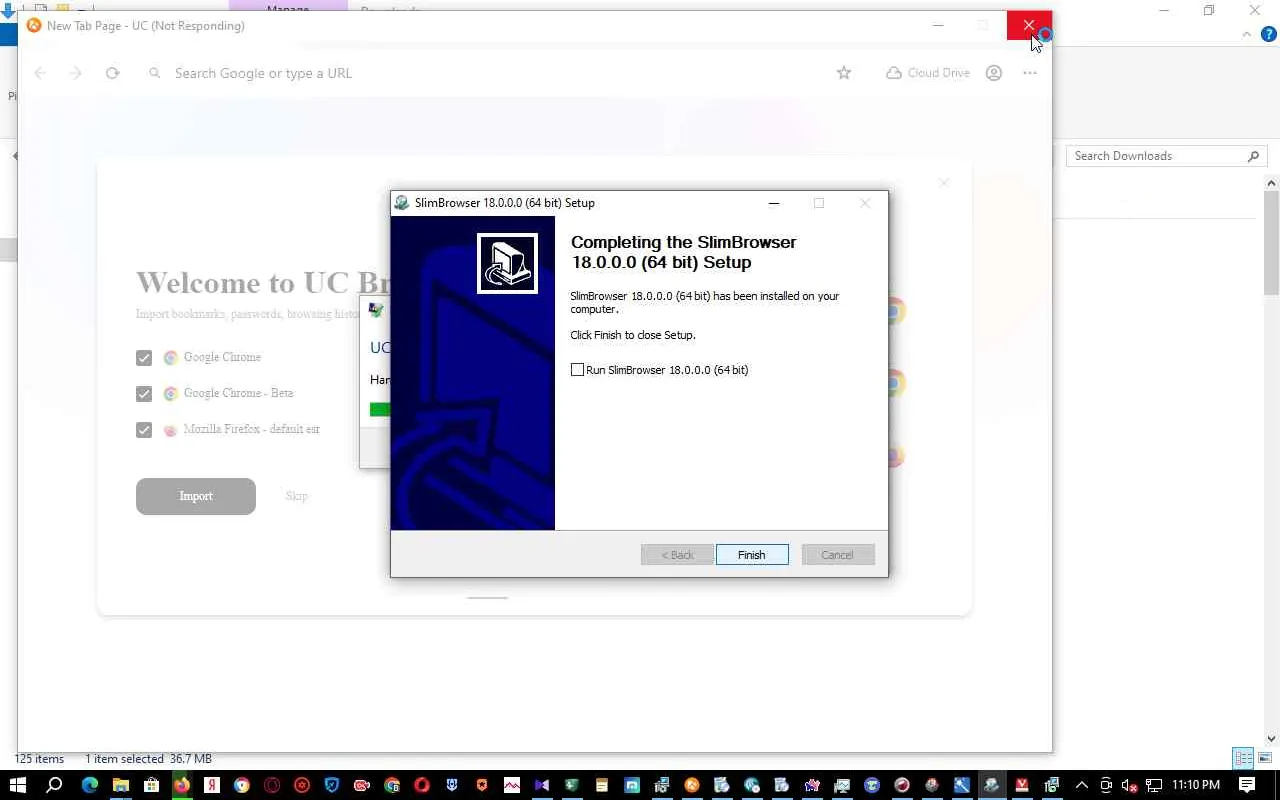Open the blue hammer taskbar icon
Image resolution: width=1280 pixels, height=800 pixels.
tap(962, 785)
